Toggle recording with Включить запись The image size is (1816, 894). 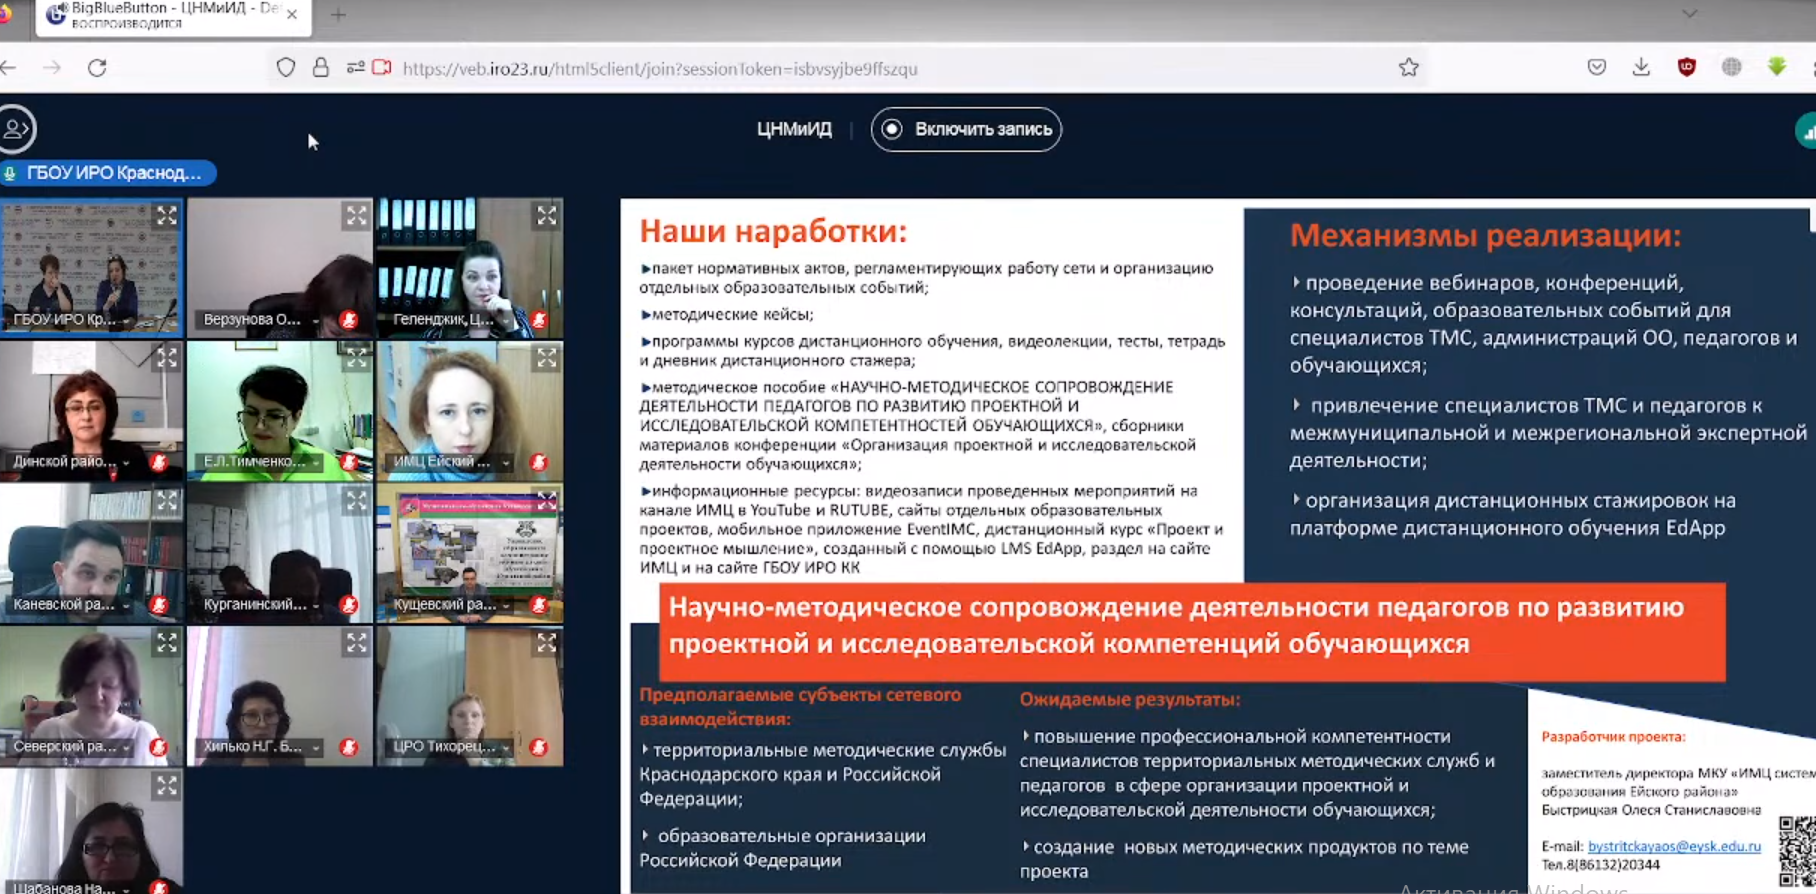966,130
